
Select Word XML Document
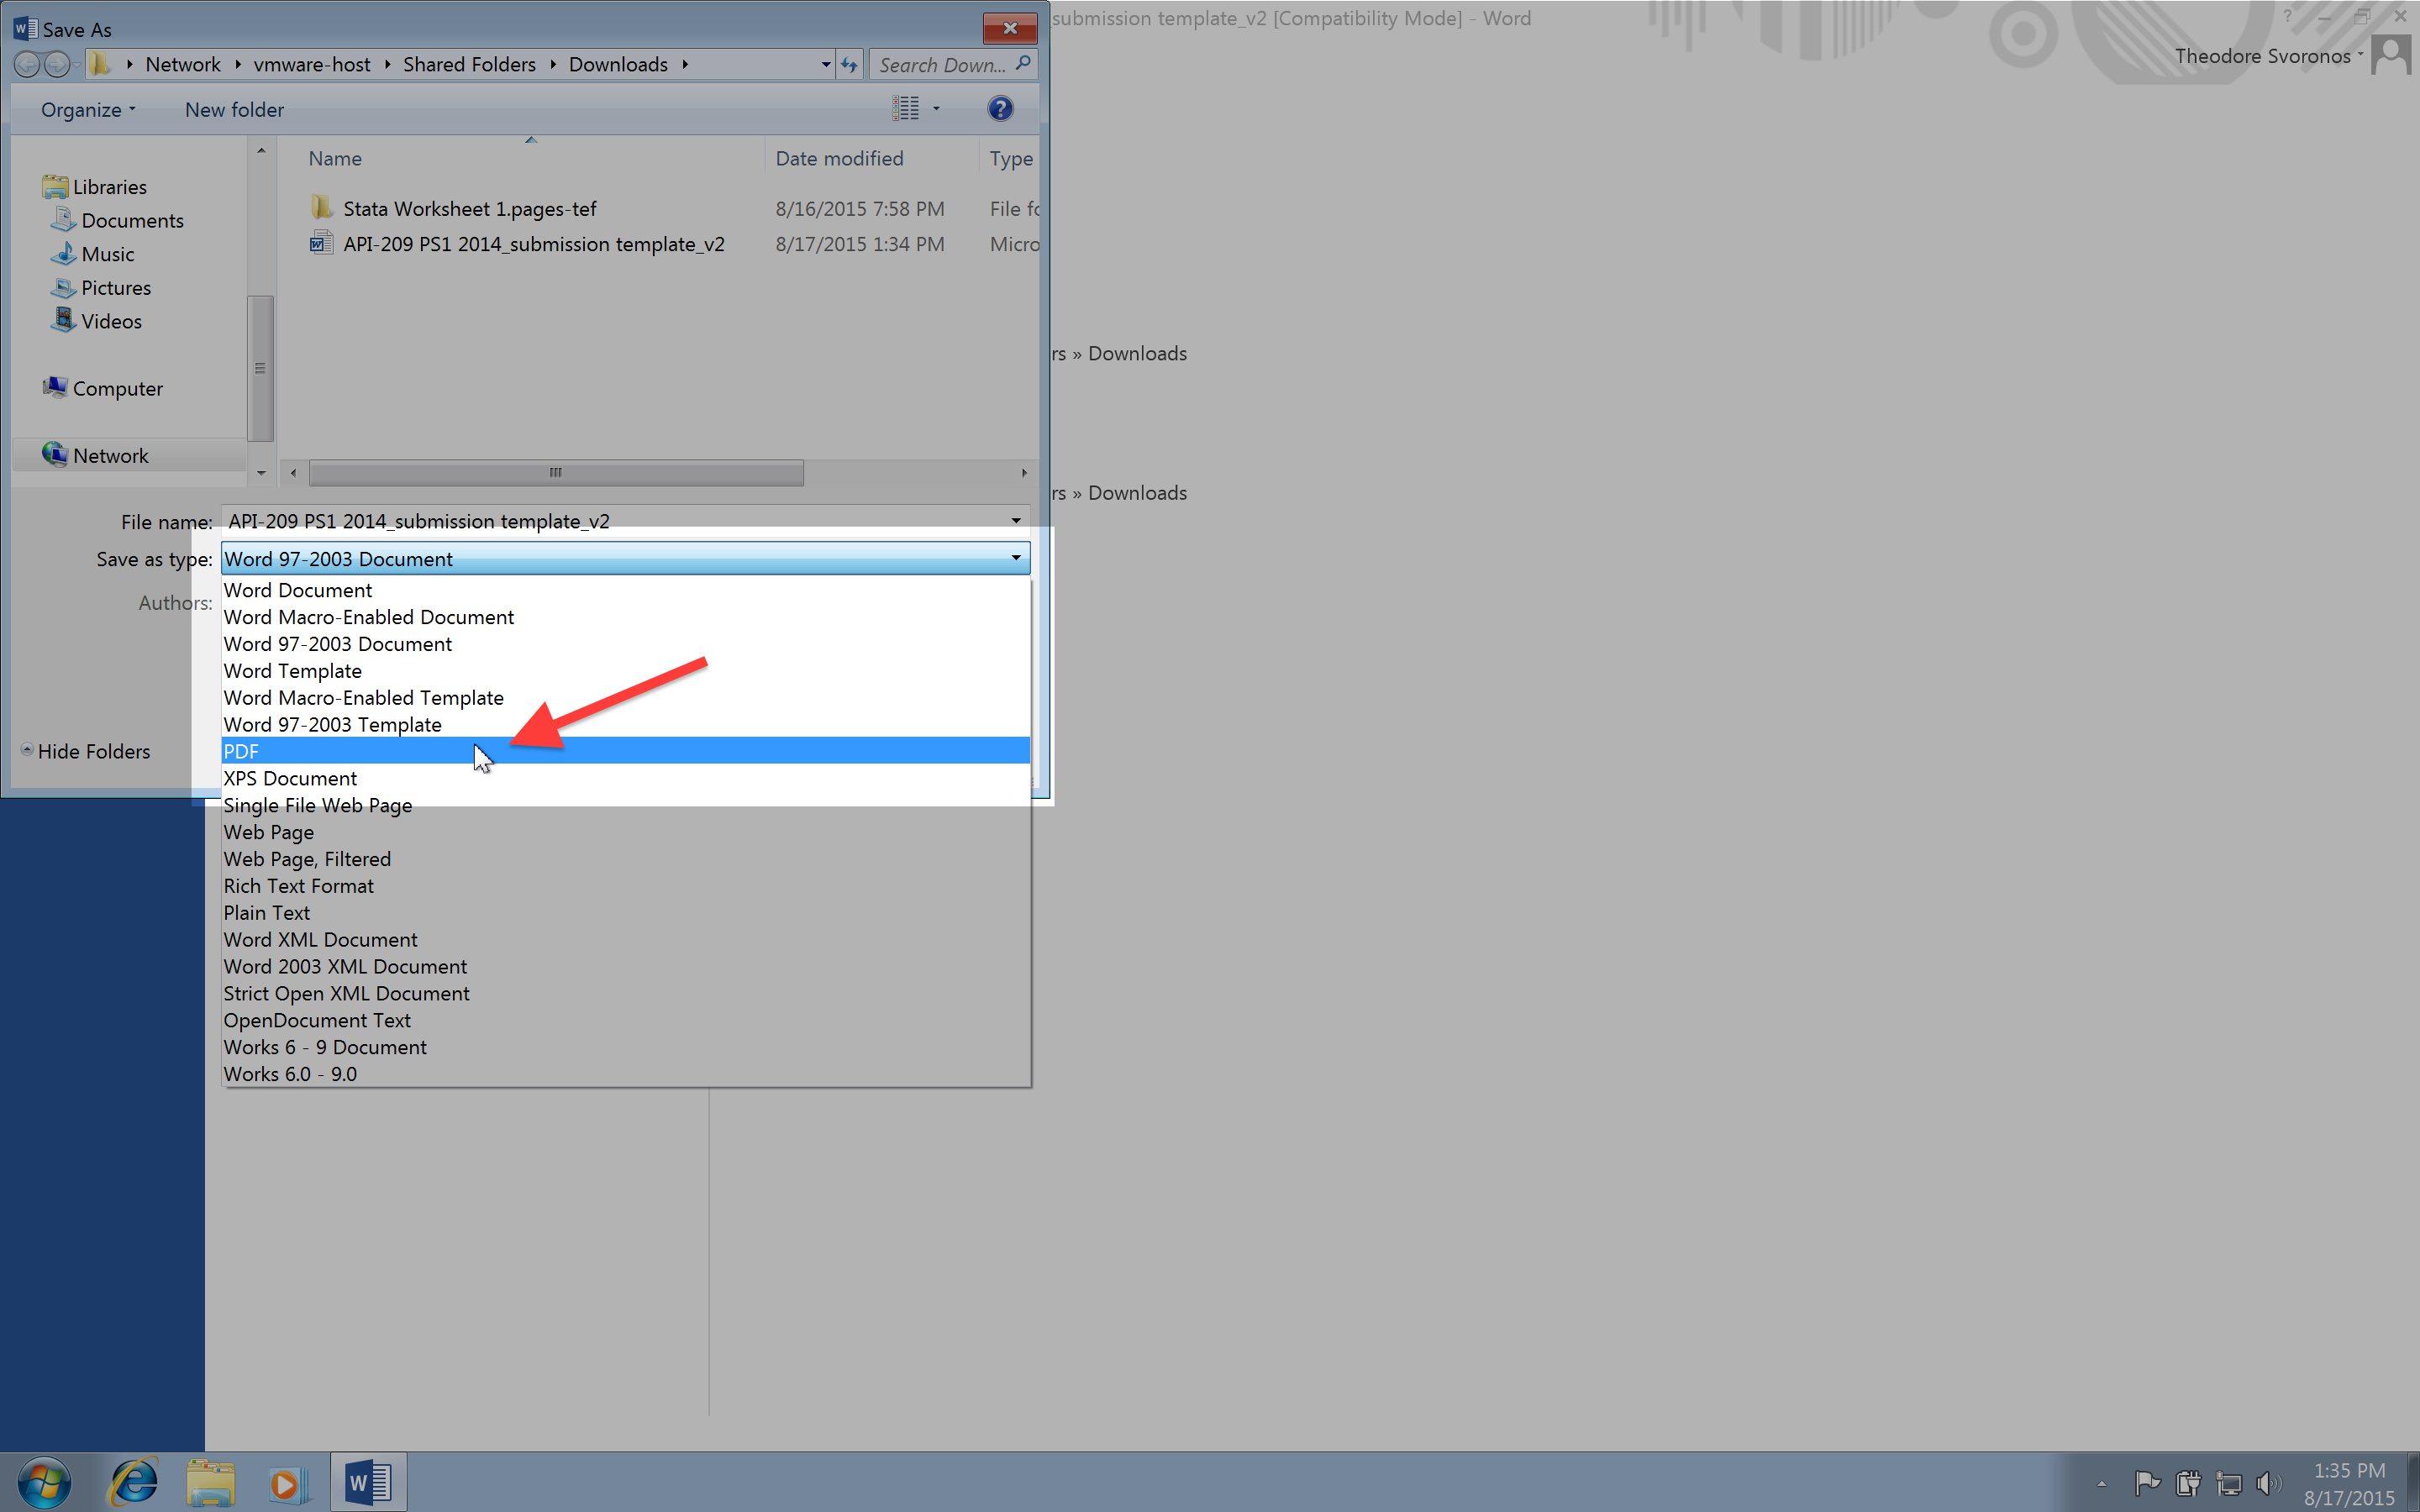pos(625,940)
